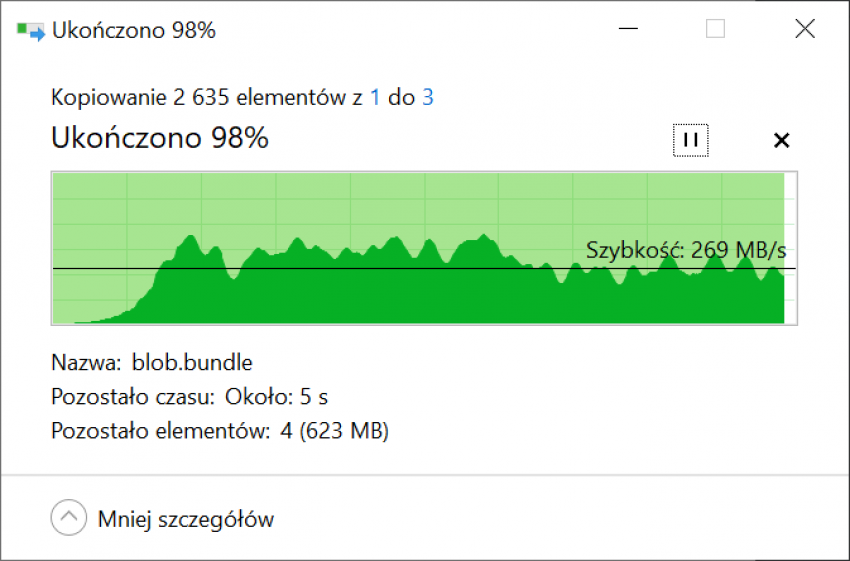Select the file name blob.bundle

(x=192, y=362)
